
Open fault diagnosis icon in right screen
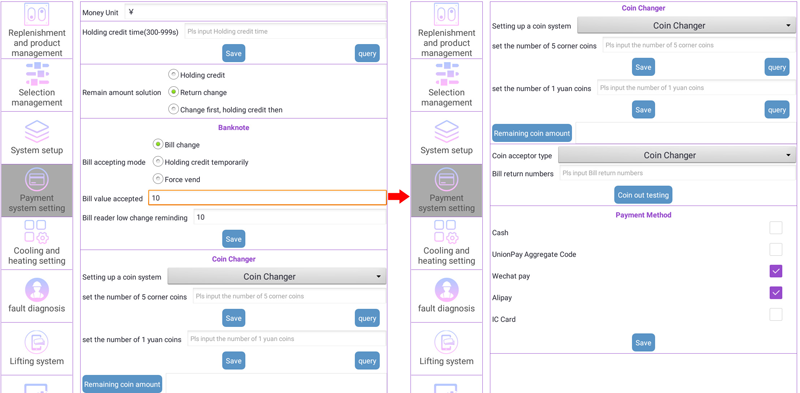(x=446, y=290)
